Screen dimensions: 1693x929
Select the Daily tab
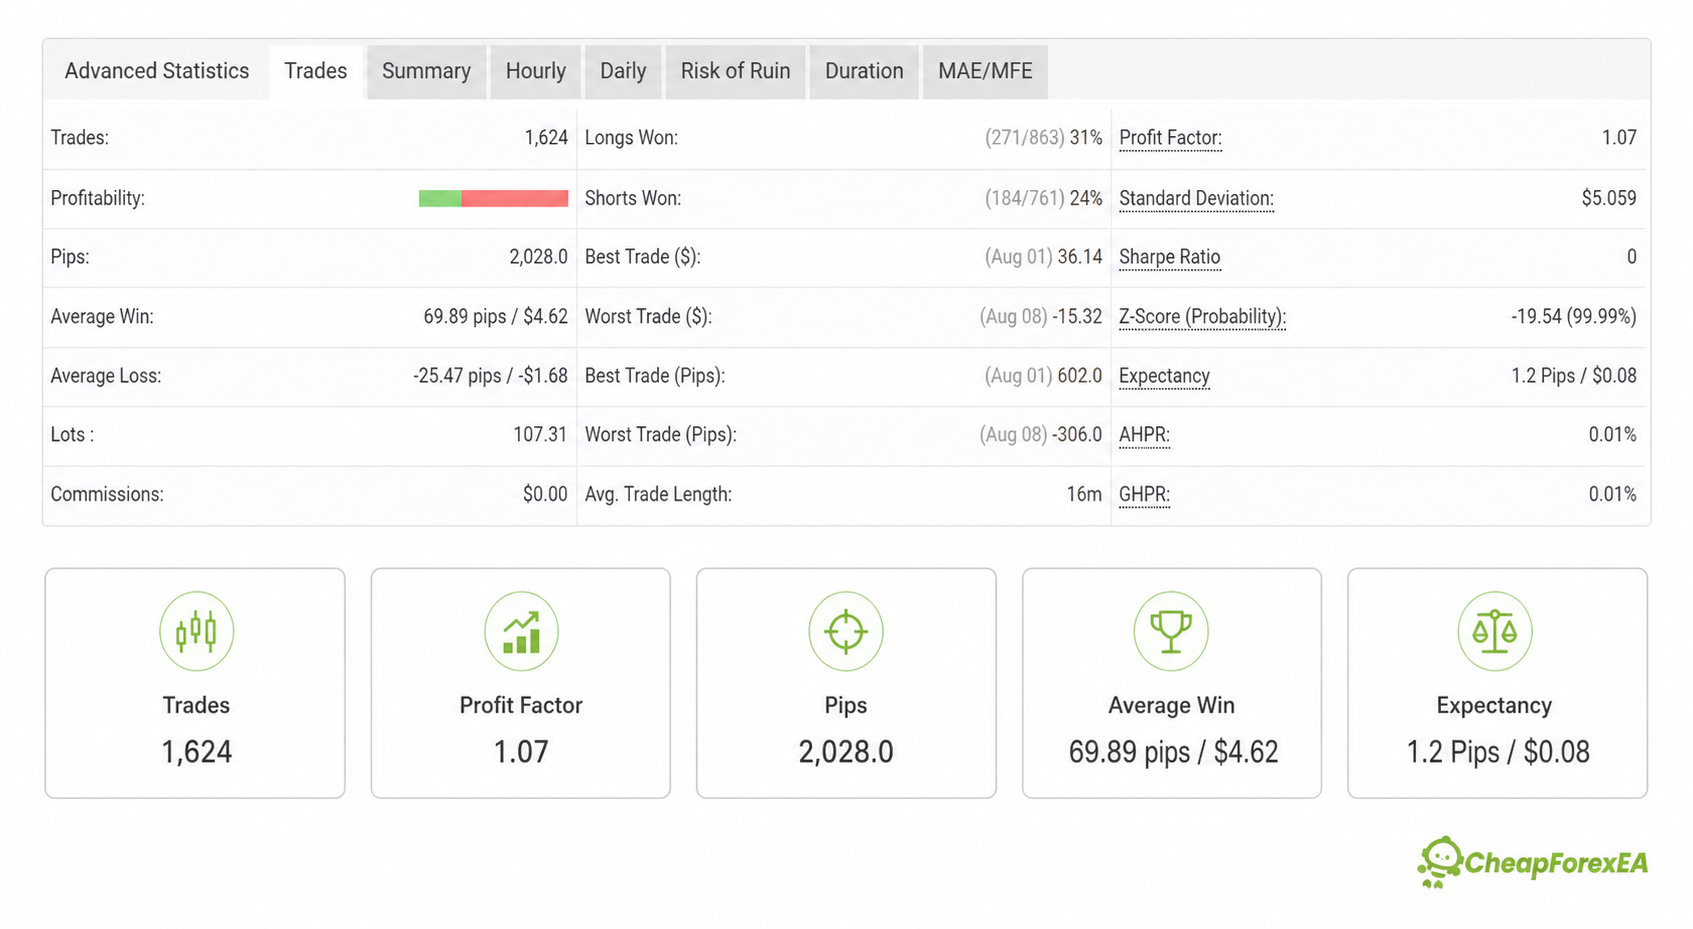tap(623, 71)
